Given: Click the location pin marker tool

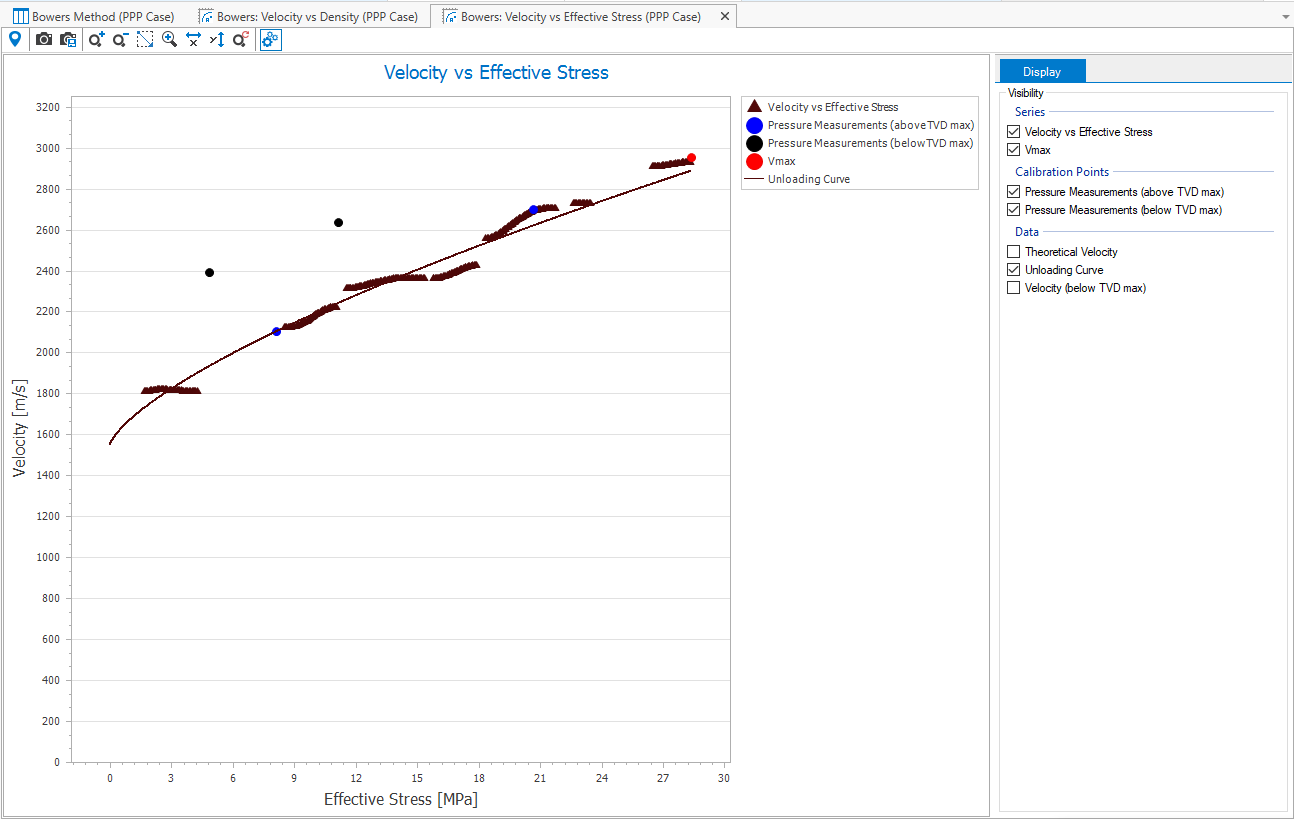Looking at the screenshot, I should pos(15,39).
